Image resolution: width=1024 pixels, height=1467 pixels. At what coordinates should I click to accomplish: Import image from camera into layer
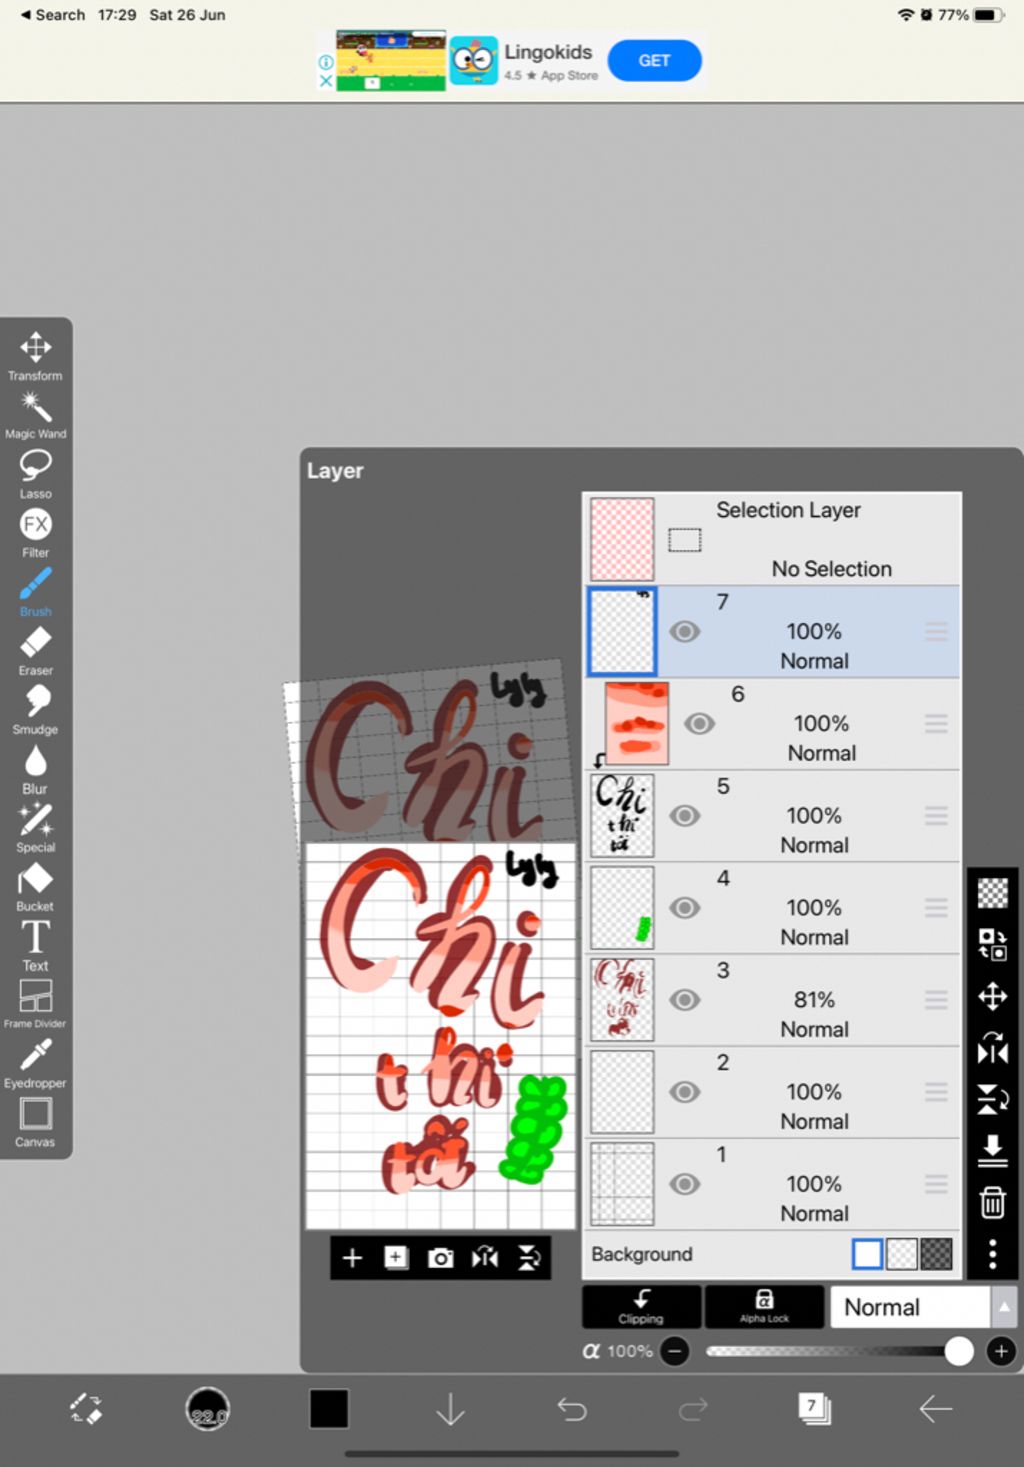pos(440,1258)
